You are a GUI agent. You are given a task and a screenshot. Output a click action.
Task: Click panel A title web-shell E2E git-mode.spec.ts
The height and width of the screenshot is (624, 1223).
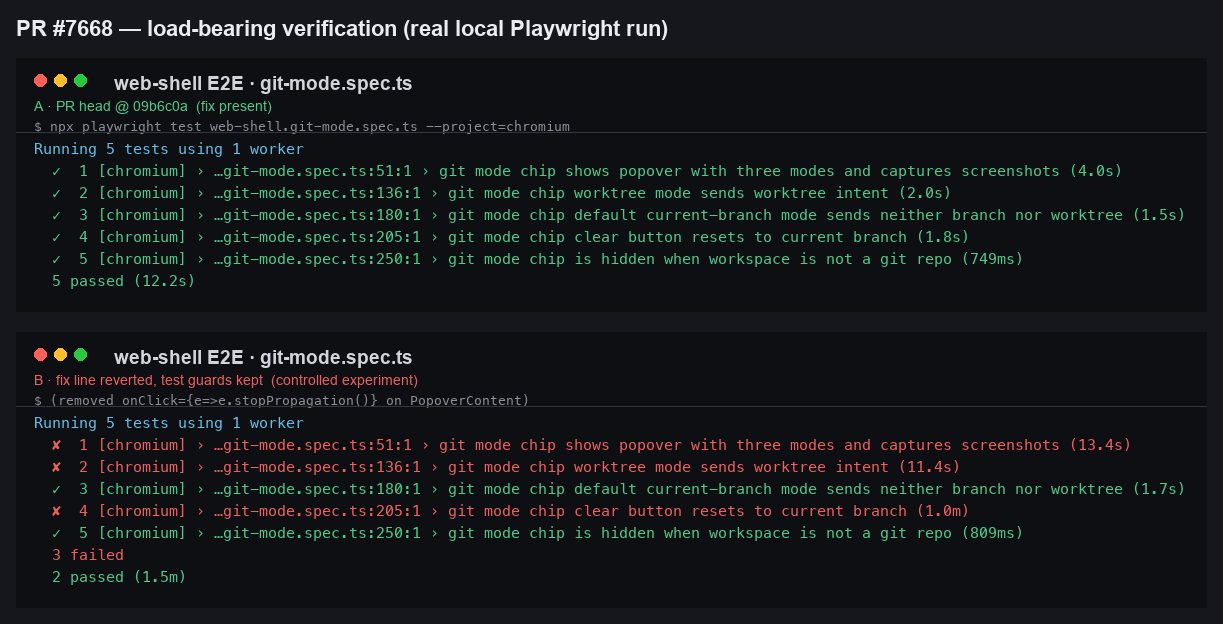click(263, 84)
